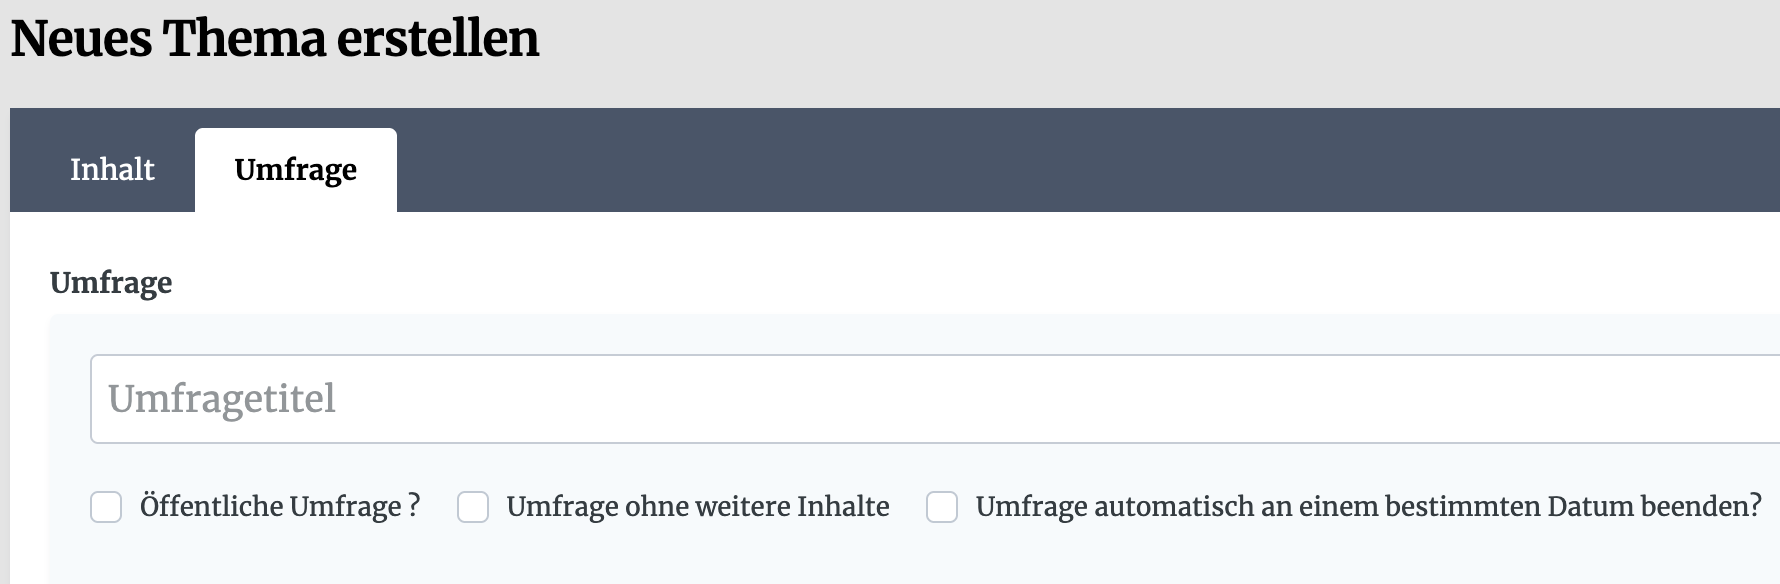Select the Umfrage tab
1780x584 pixels.
click(x=296, y=169)
